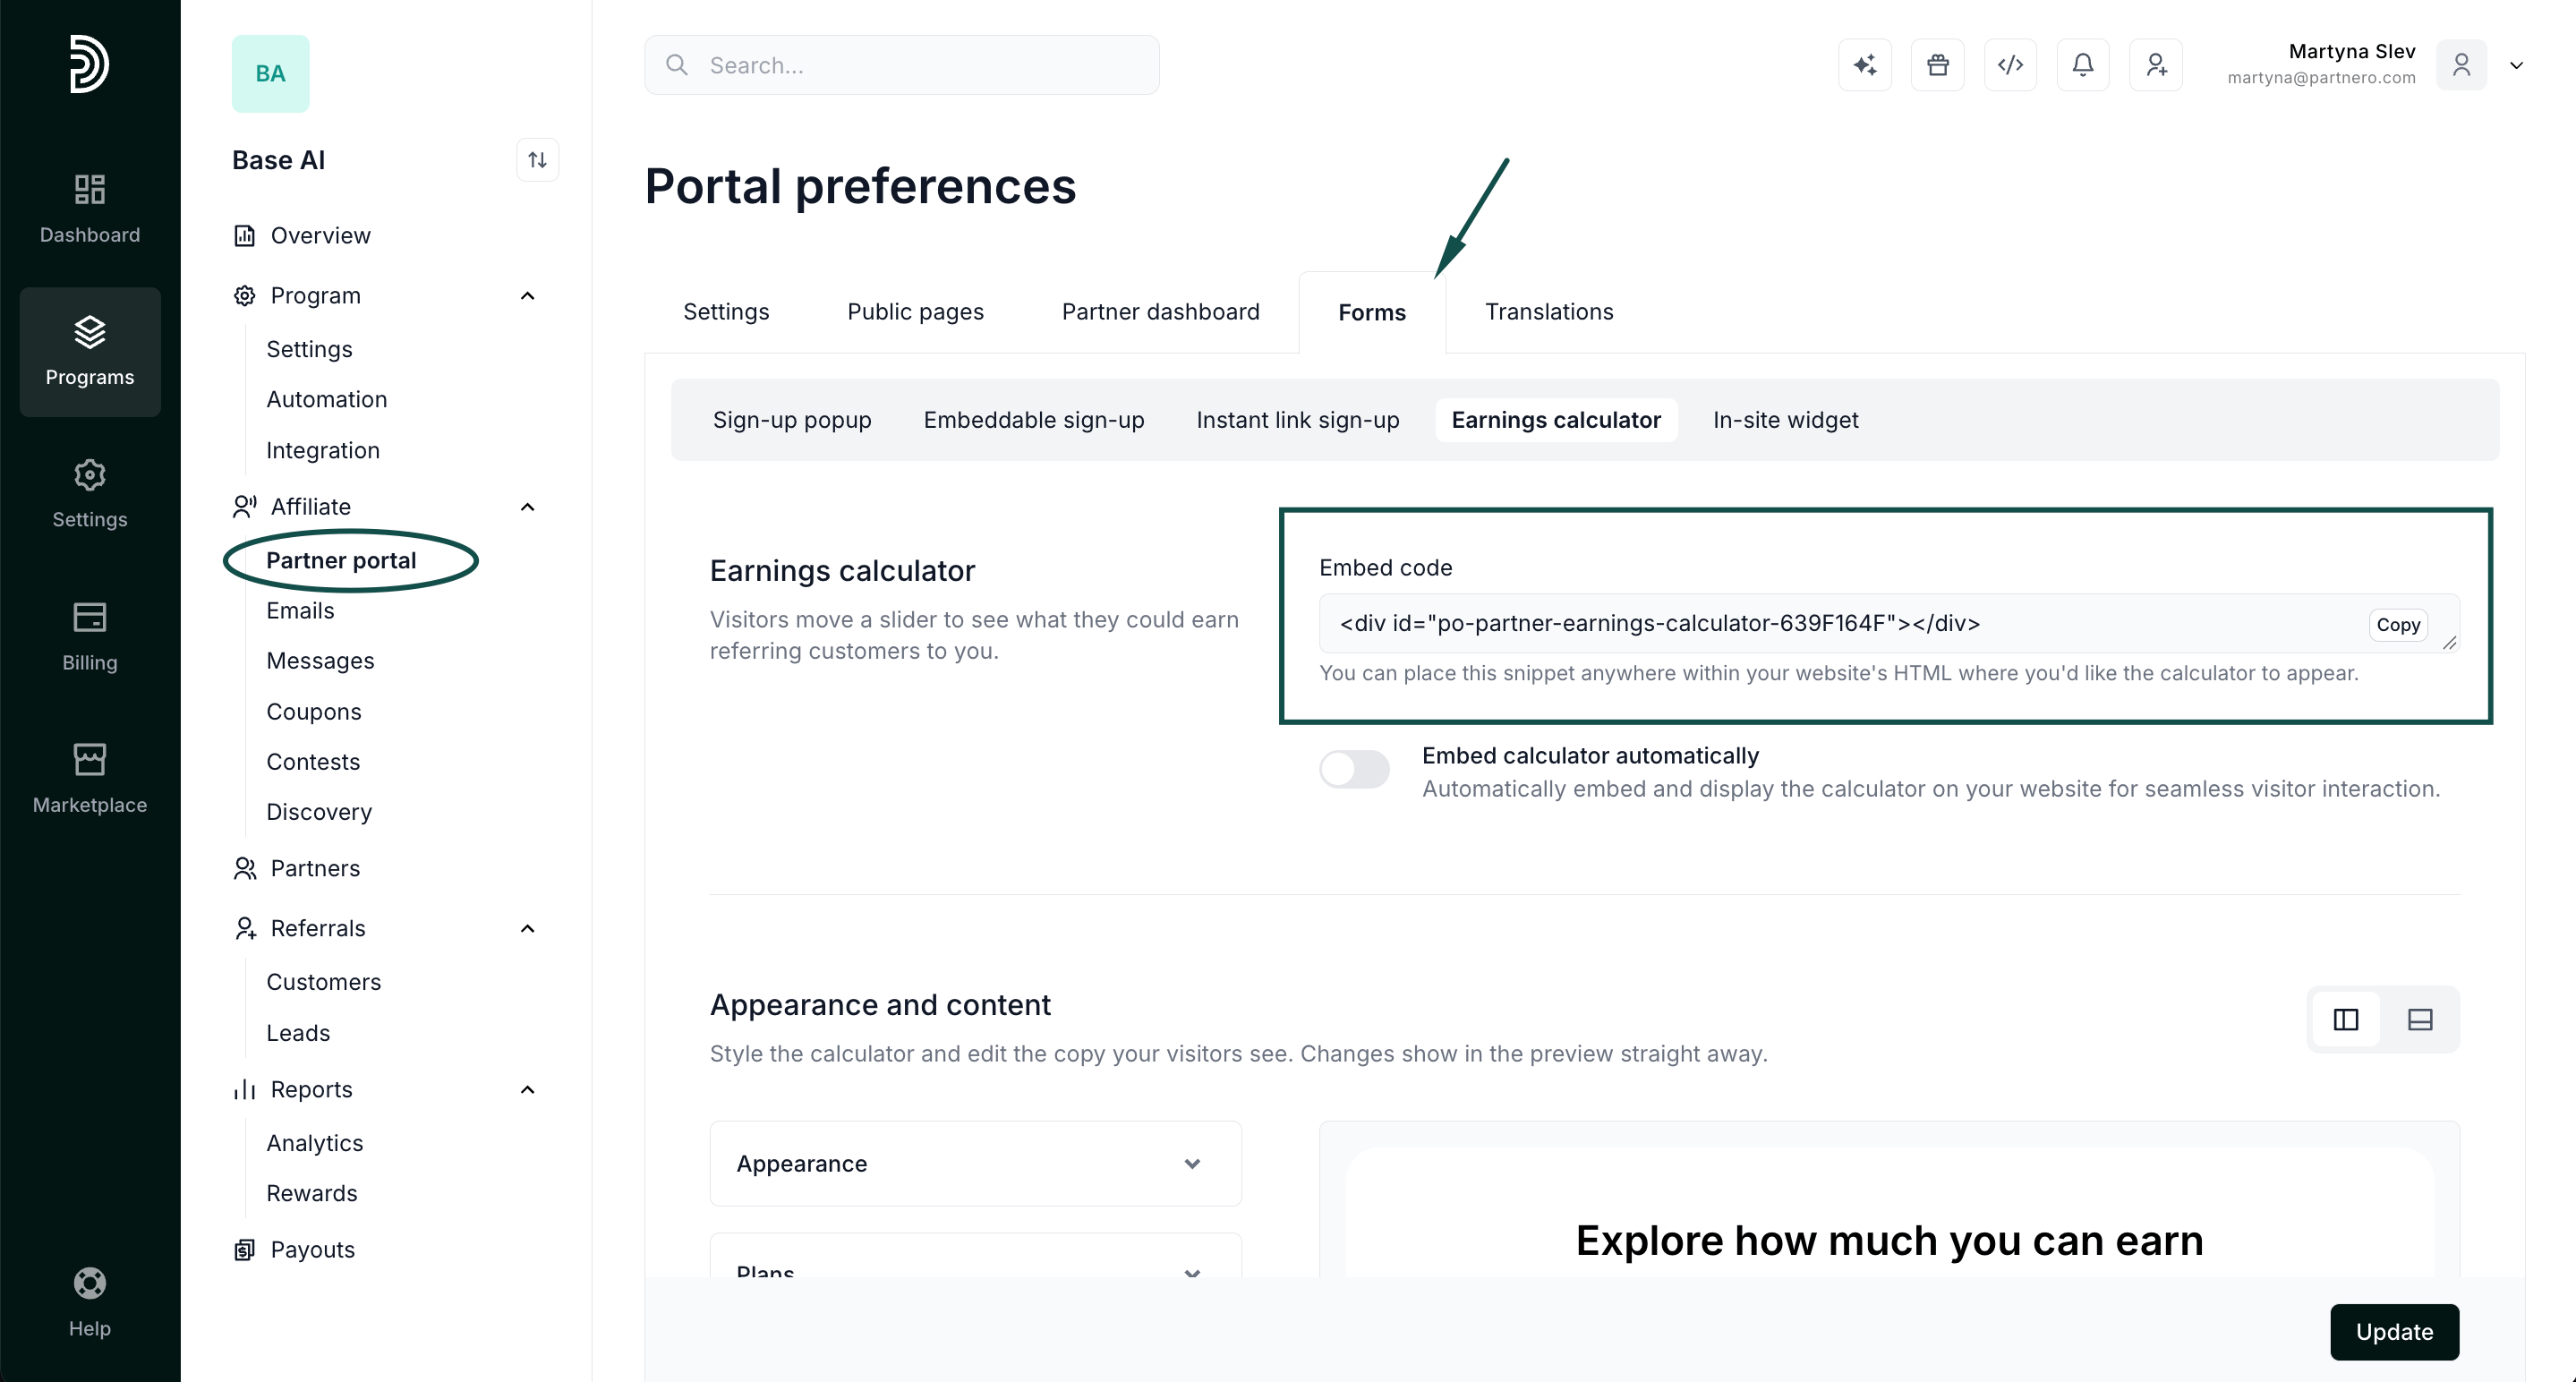Switch to the Translations tab
Image resolution: width=2576 pixels, height=1382 pixels.
click(1548, 312)
